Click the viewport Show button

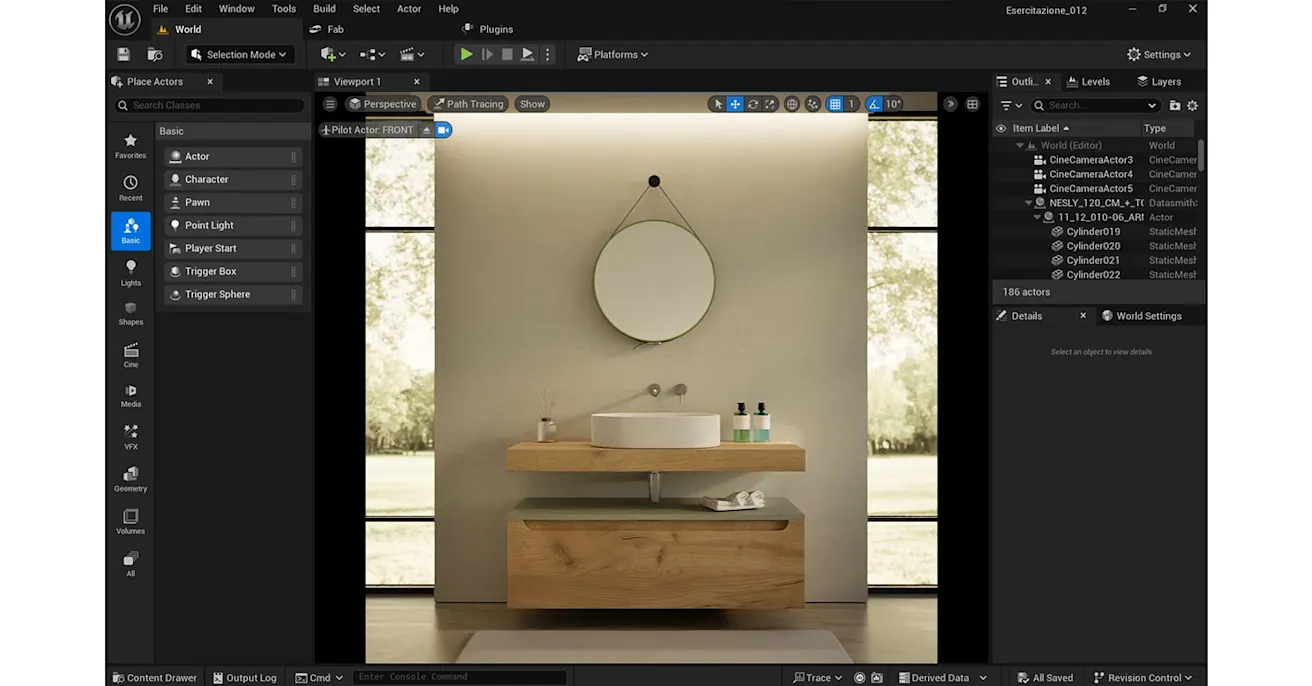[x=532, y=104]
